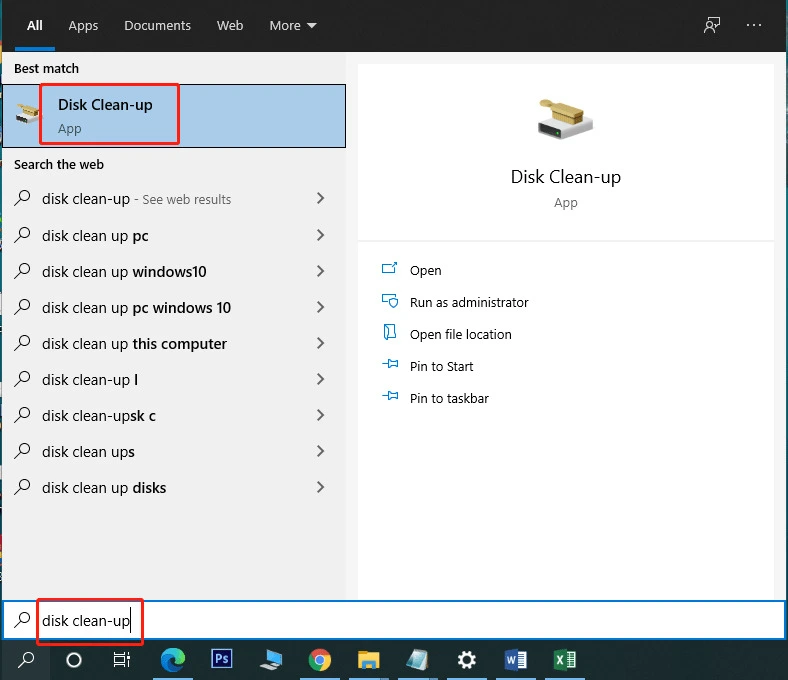Open the More dropdown menu
Screen dimensions: 788x680
coord(292,26)
